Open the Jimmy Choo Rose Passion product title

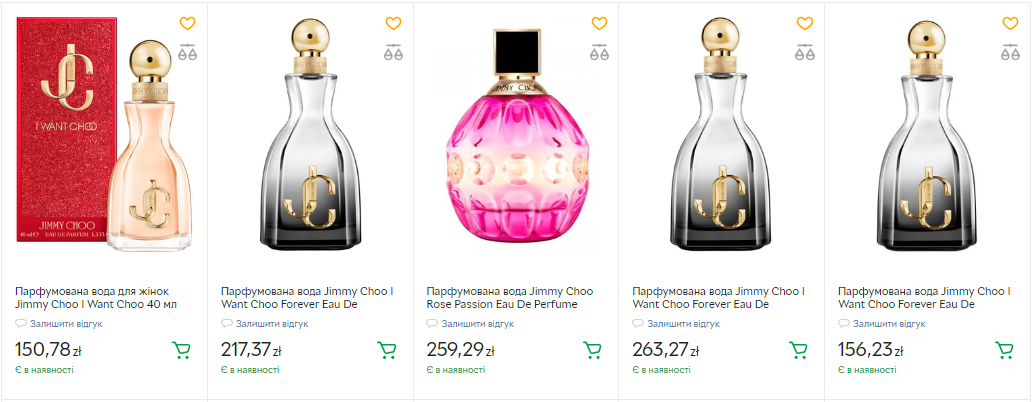(502, 297)
